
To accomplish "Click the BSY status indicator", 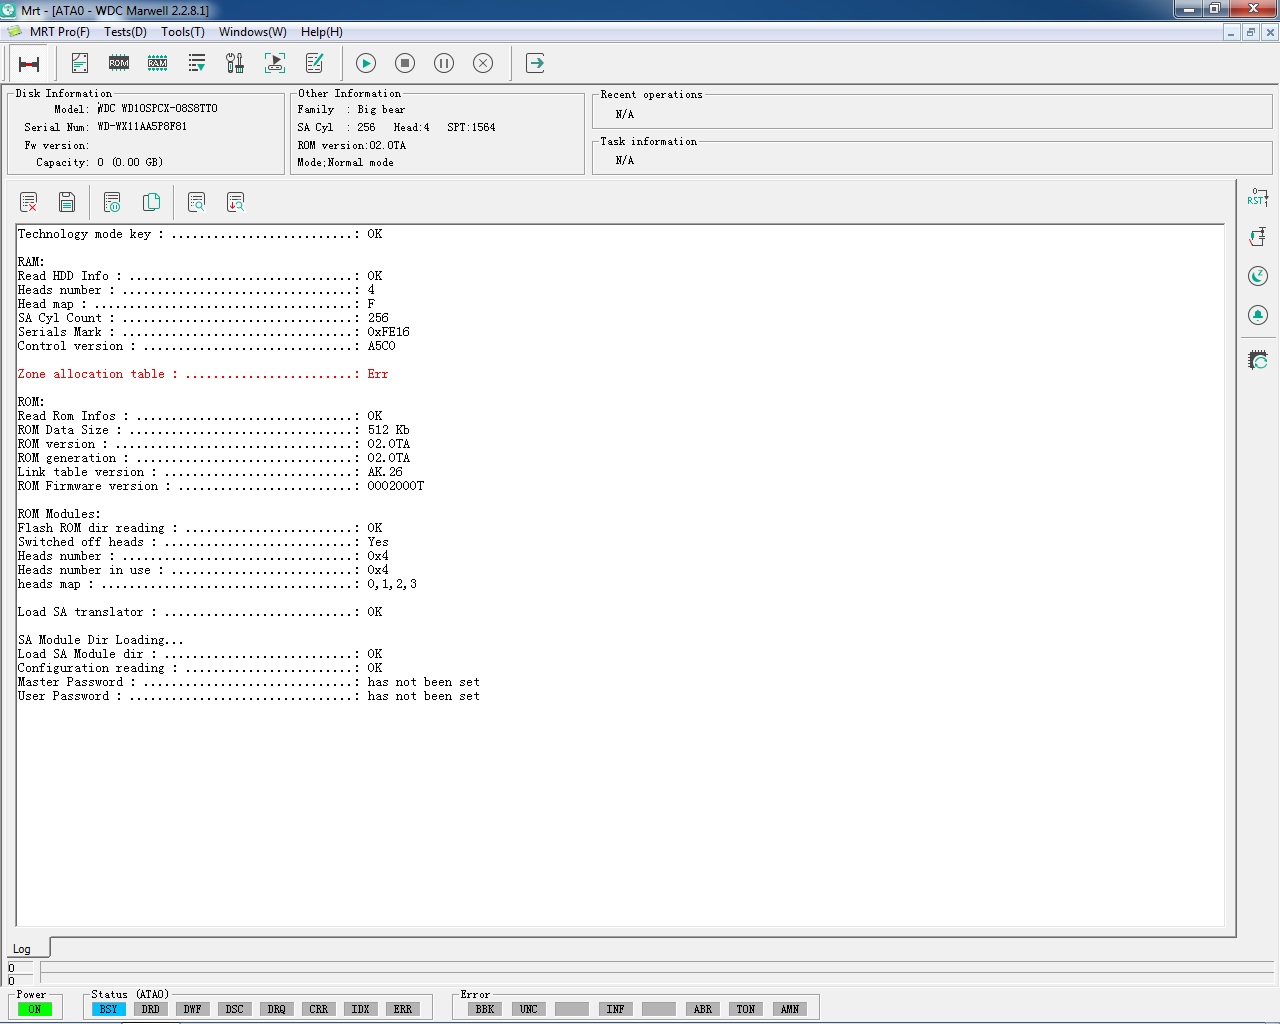I will click(108, 1009).
